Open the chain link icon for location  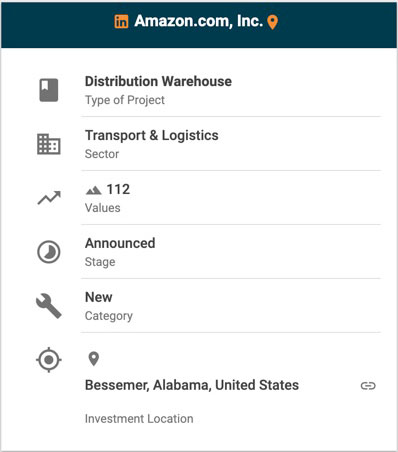point(368,386)
